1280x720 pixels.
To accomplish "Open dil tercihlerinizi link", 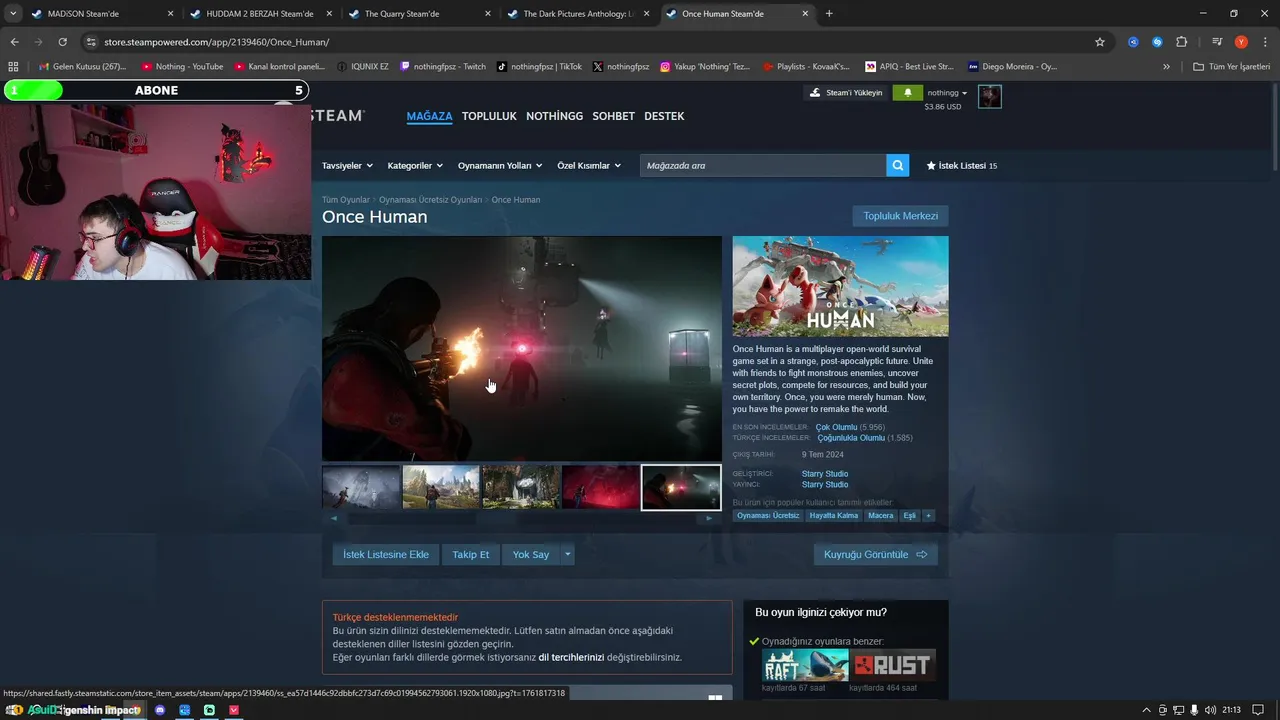I will (x=571, y=657).
